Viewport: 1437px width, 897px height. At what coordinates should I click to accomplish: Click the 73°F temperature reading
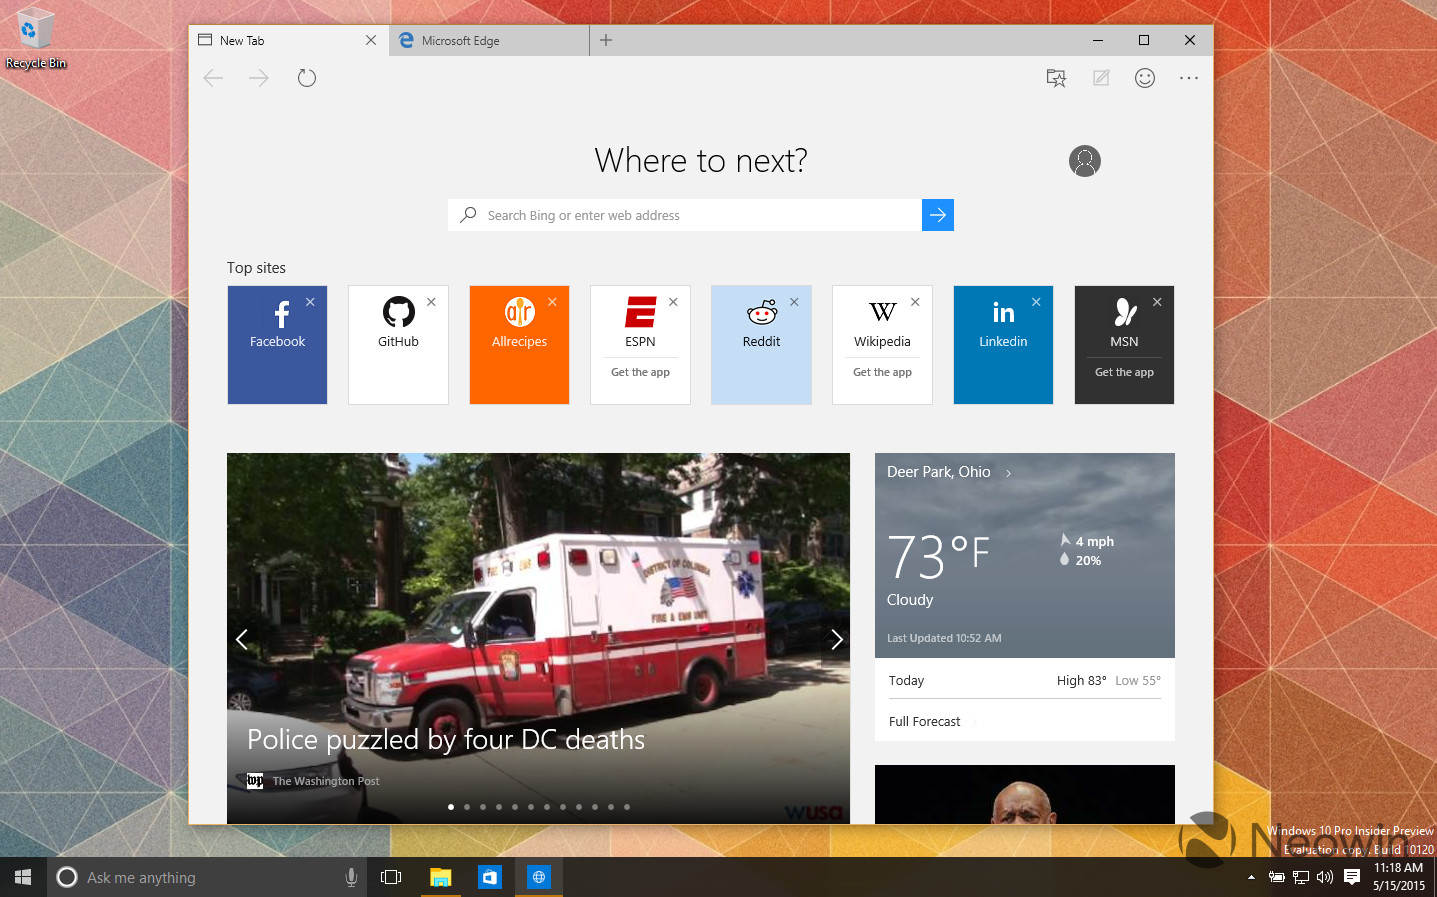point(938,556)
